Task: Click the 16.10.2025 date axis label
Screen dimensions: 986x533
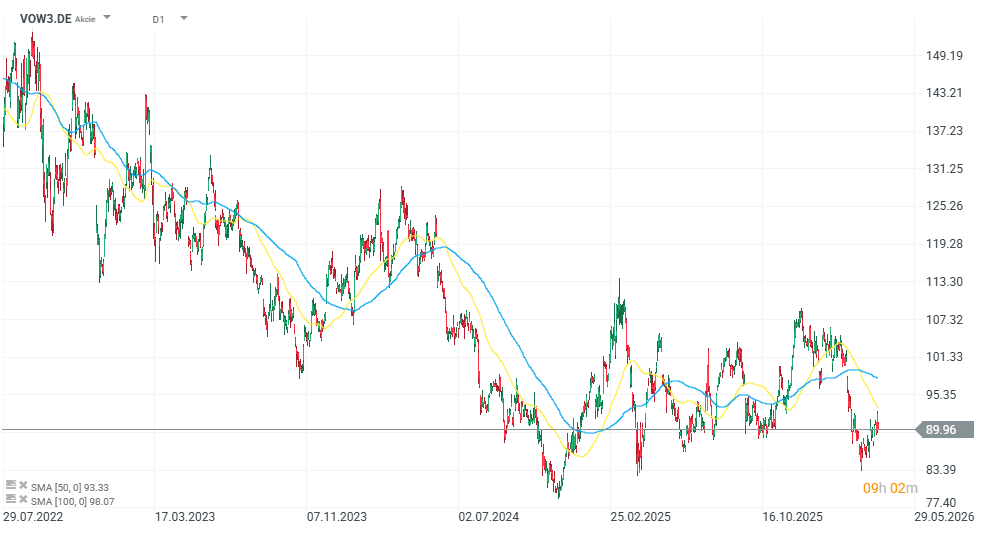Action: click(792, 517)
